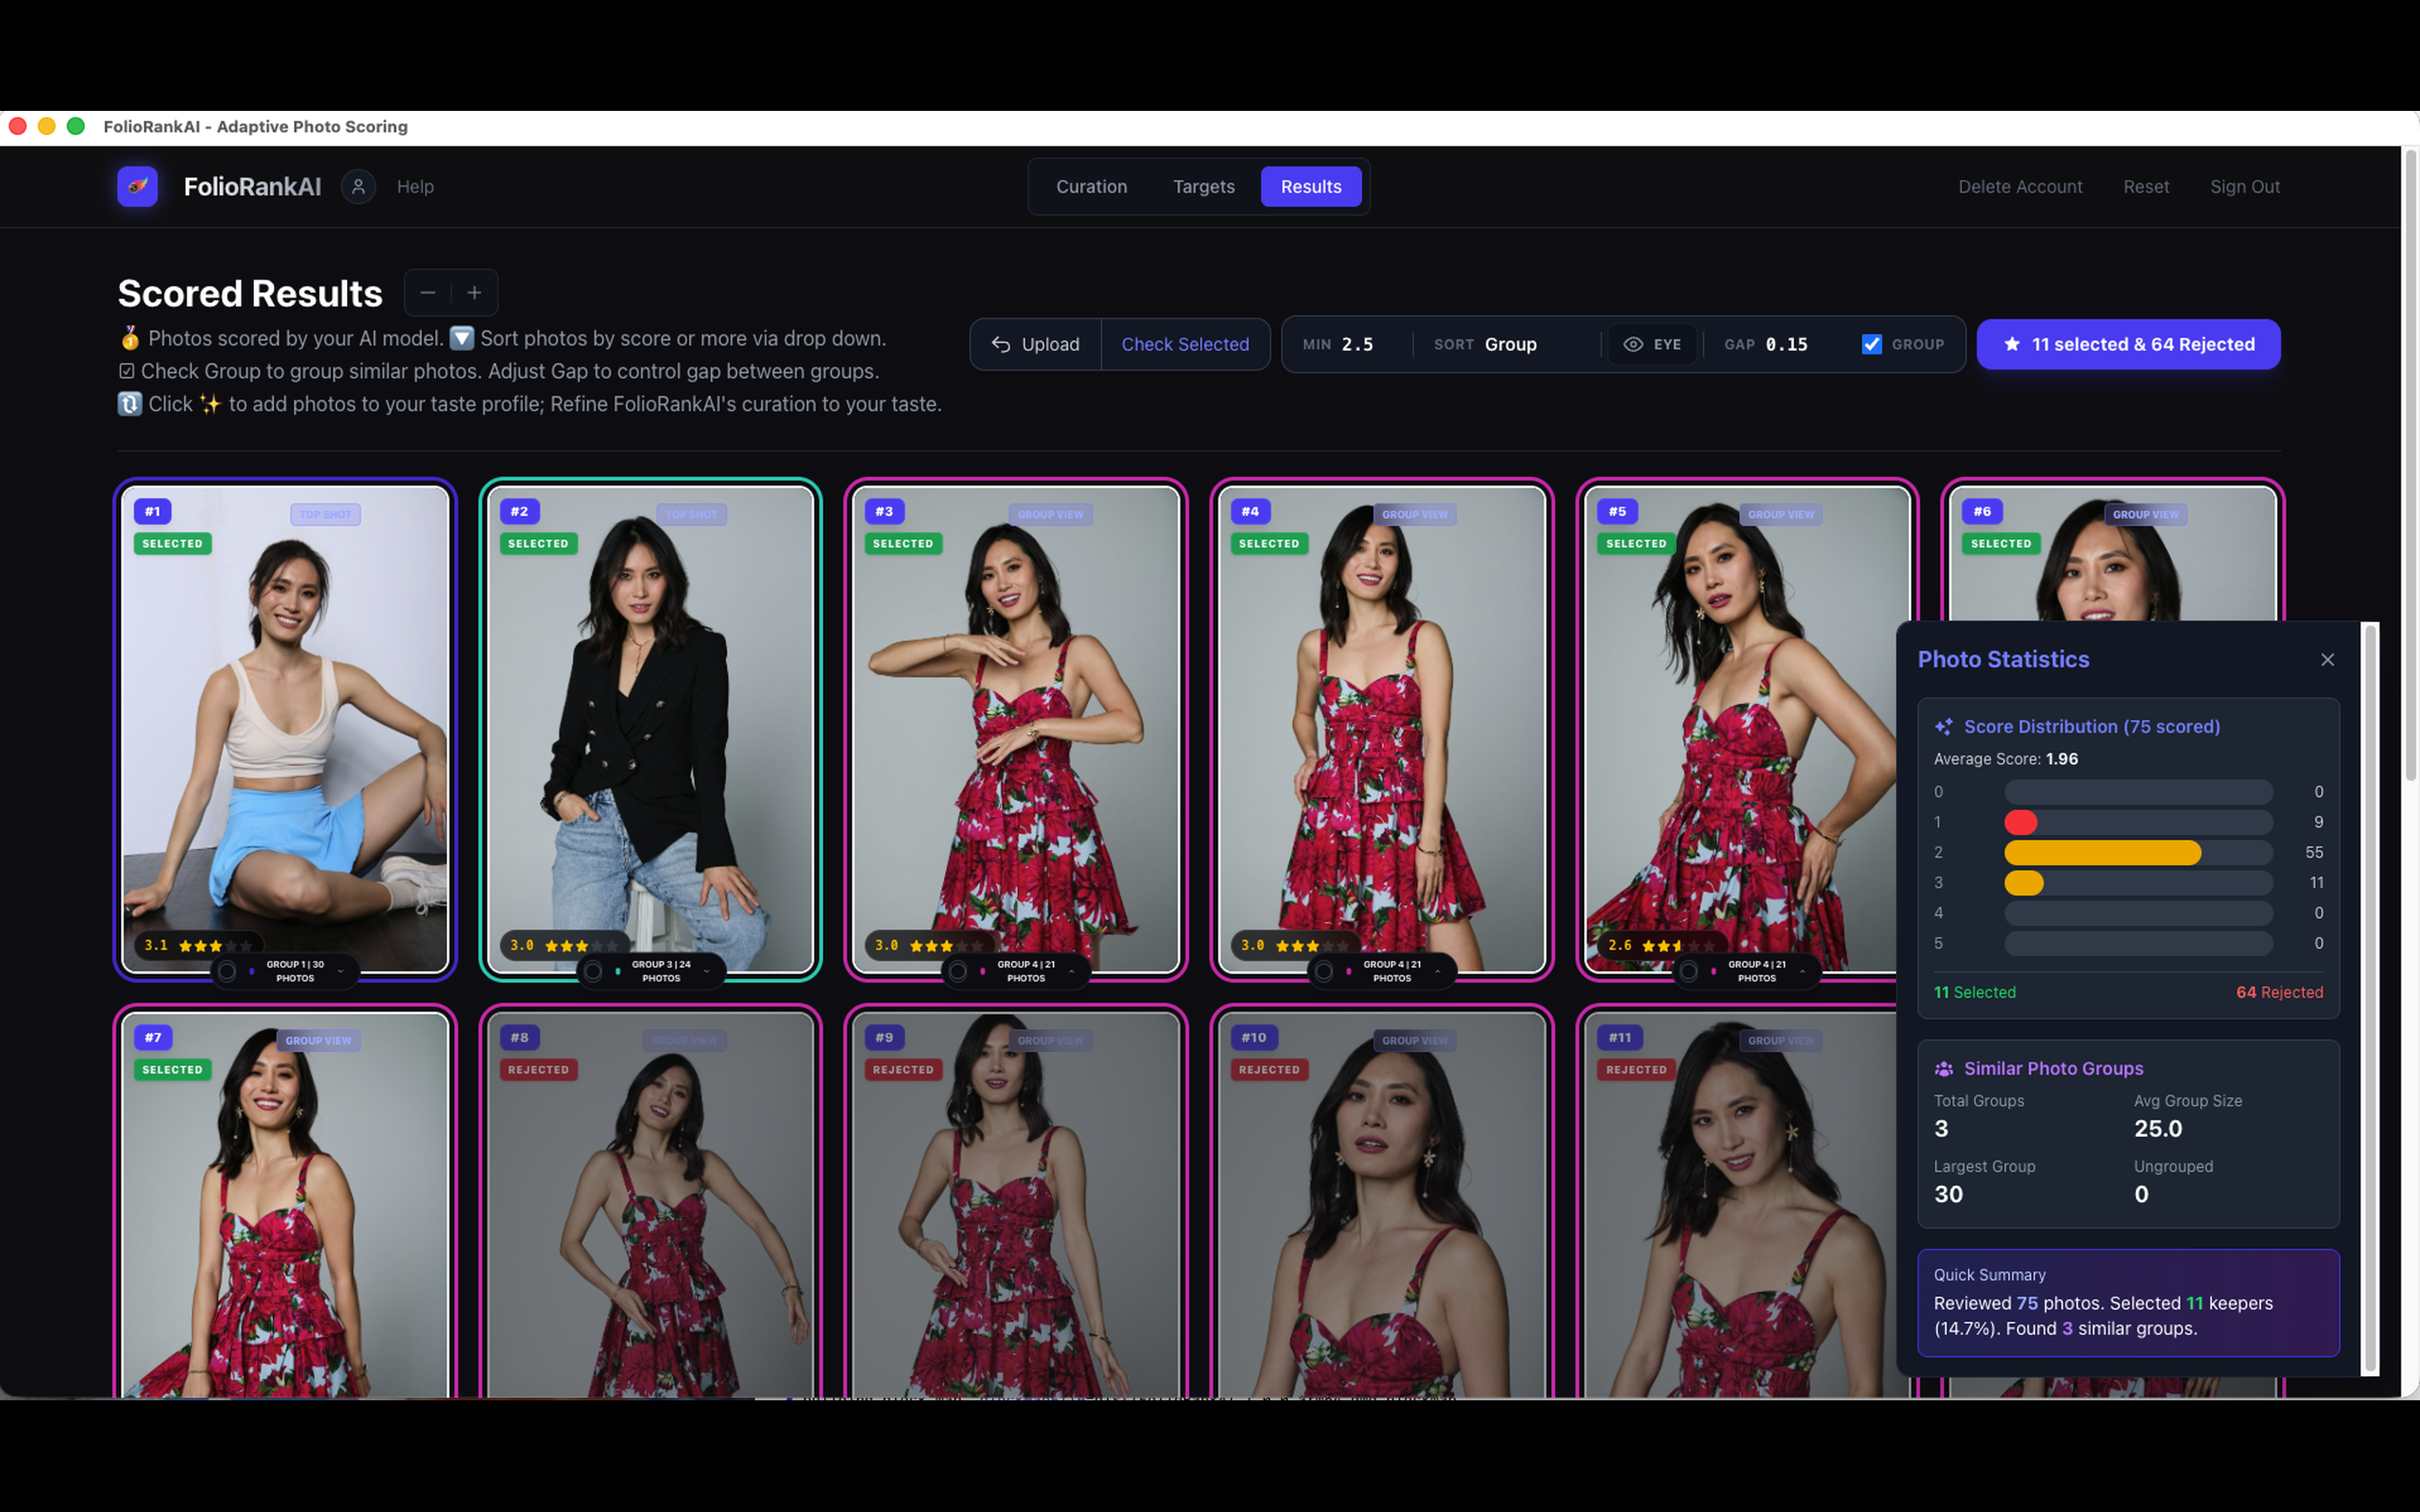Collapse Group 4 chevron on photo #4
The height and width of the screenshot is (1512, 2420).
click(1438, 971)
